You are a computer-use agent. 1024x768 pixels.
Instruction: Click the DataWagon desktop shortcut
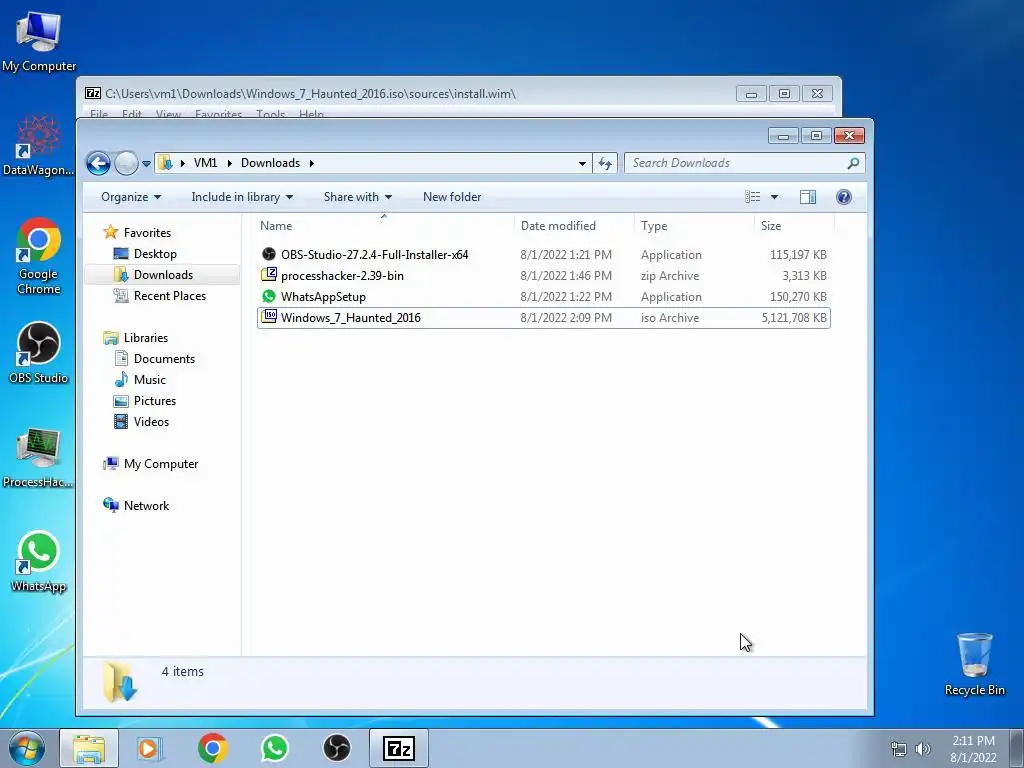coord(38,145)
